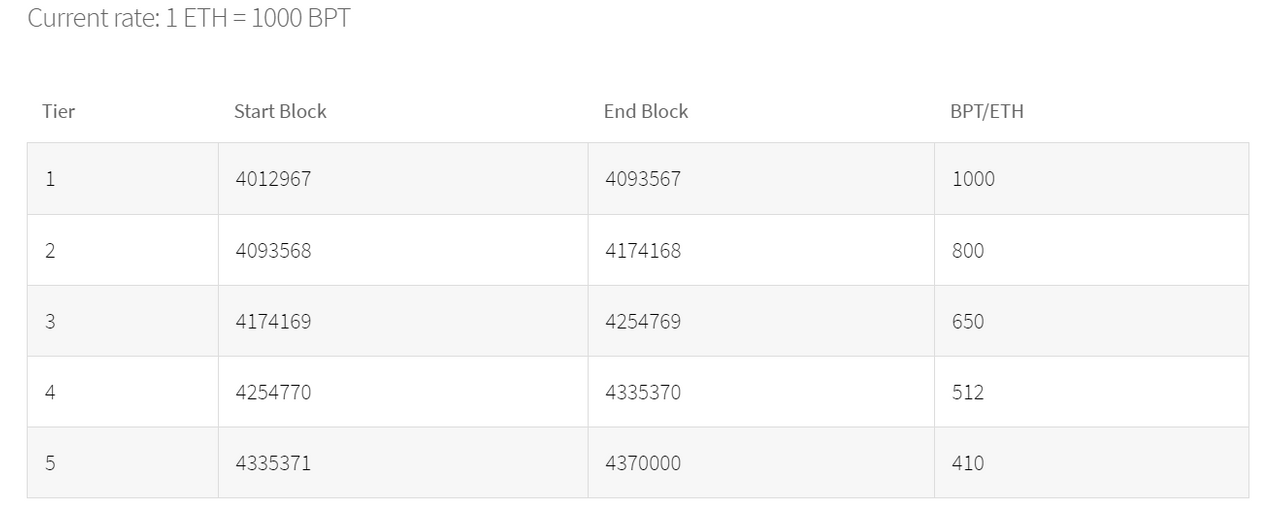This screenshot has width=1280, height=532.
Task: Select tier 1 start block 4012967
Action: [403, 179]
